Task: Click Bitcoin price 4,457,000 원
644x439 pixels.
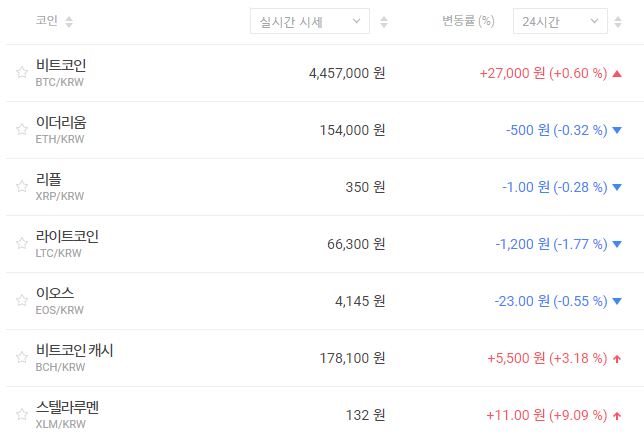Action: 347,73
